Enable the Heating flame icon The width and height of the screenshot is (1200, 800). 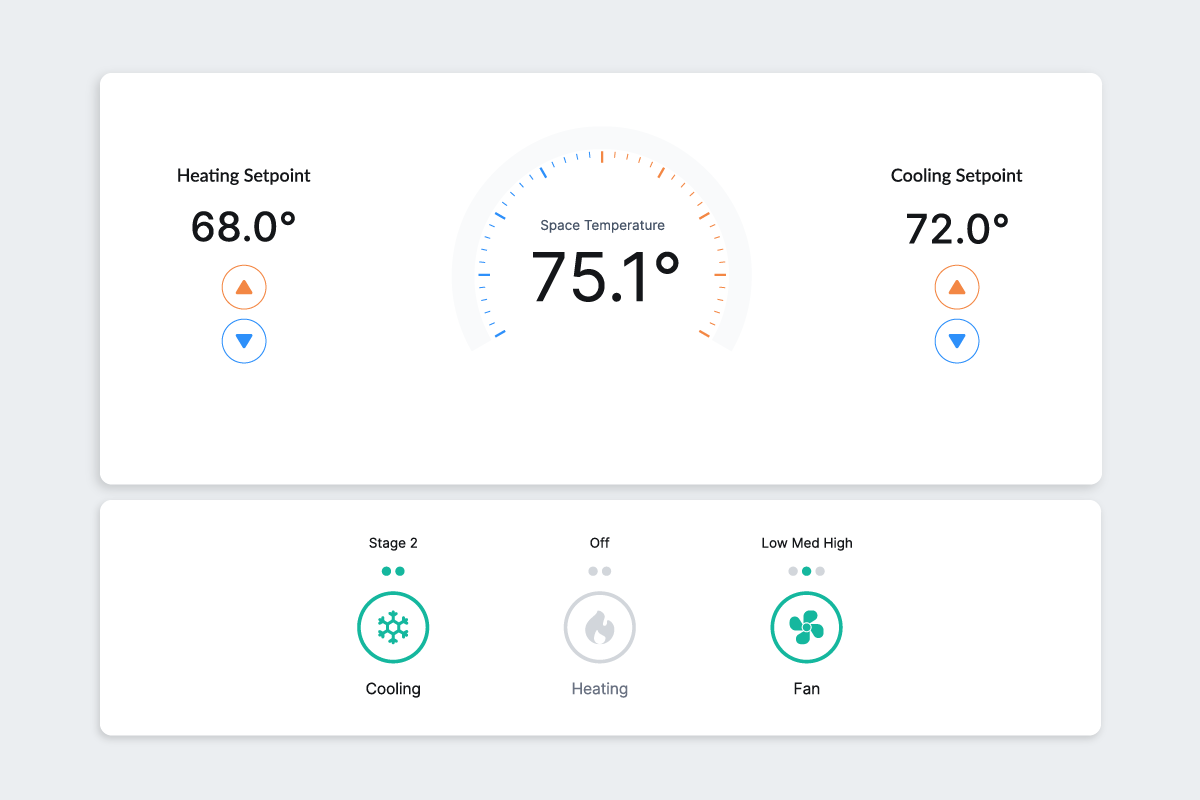tap(600, 628)
